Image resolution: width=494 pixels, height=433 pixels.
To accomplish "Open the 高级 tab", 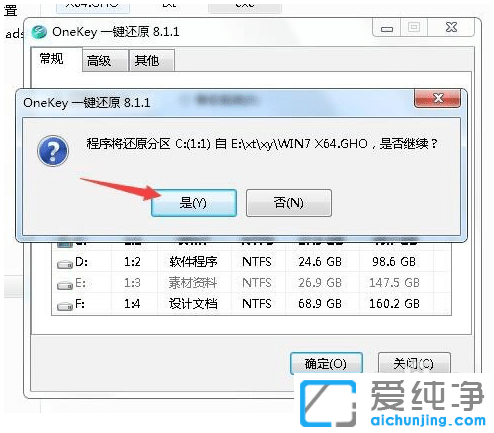I will [105, 61].
